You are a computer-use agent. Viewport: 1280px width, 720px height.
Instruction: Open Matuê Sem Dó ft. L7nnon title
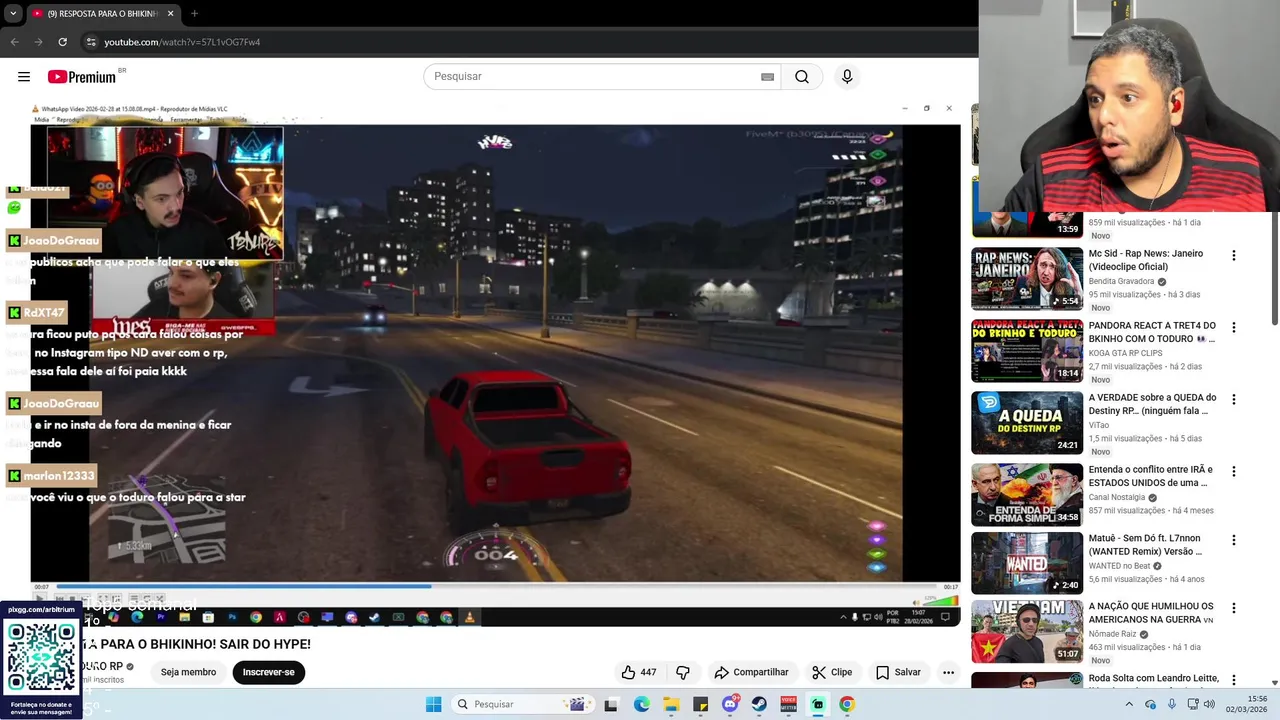click(x=1146, y=545)
